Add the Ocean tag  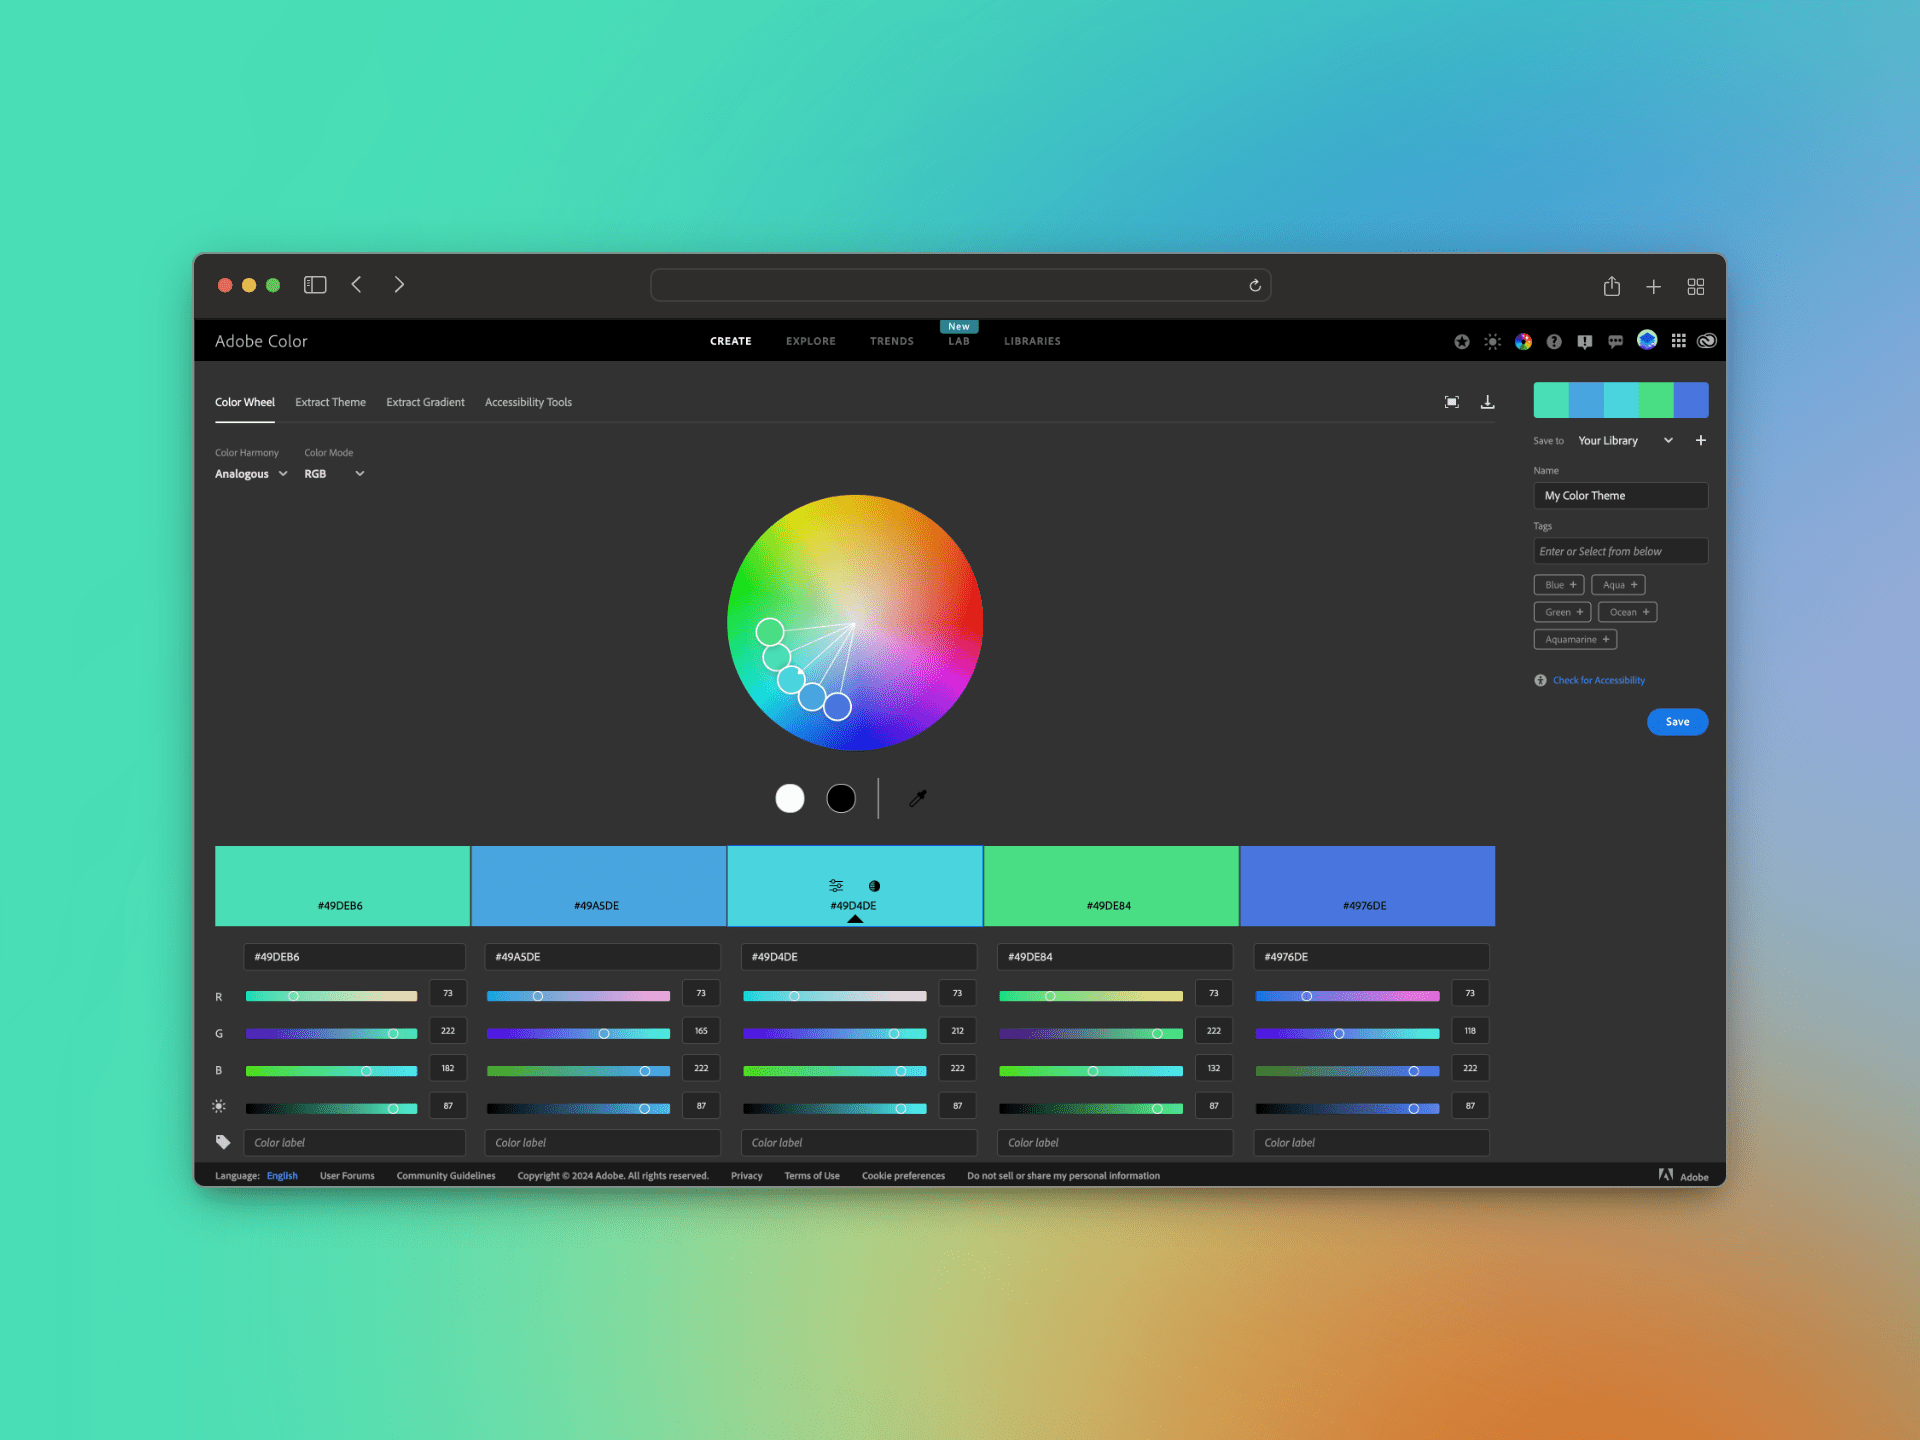coord(1628,612)
